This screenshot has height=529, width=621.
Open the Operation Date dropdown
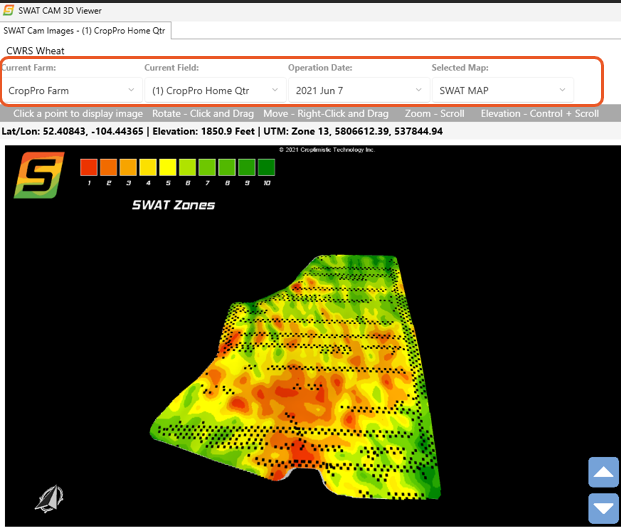click(359, 91)
